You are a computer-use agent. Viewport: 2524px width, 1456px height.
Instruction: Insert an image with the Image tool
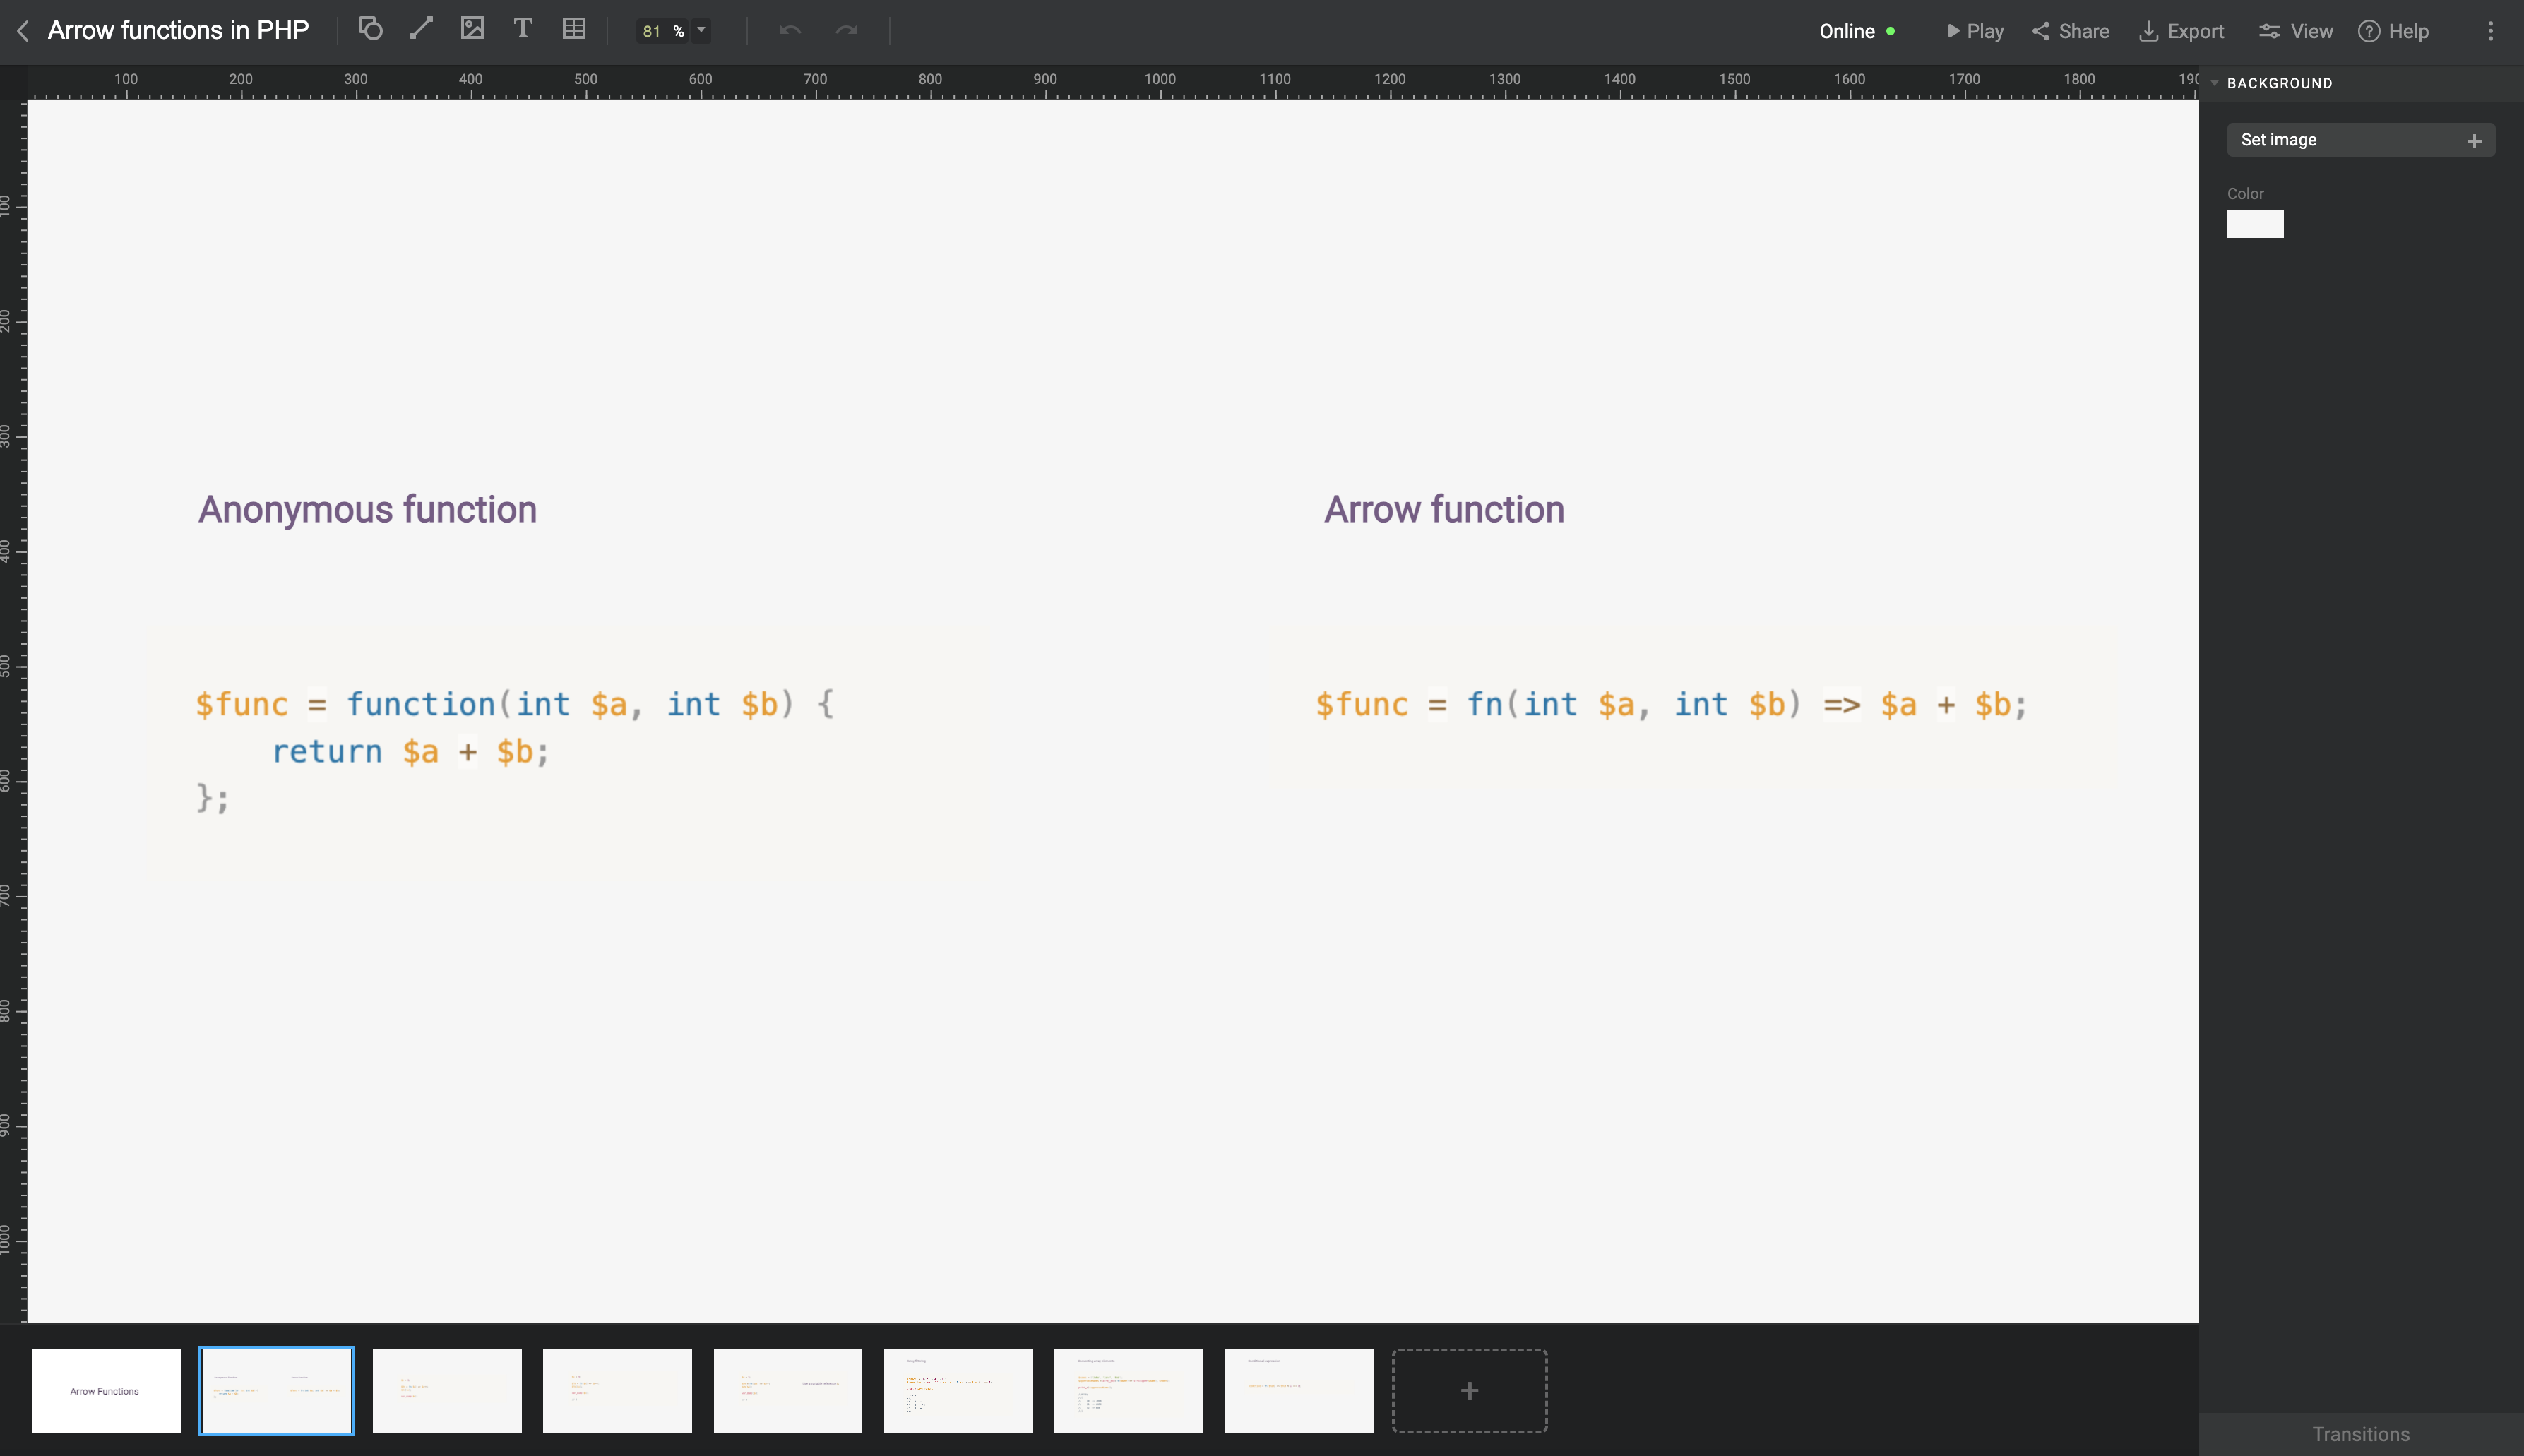[x=472, y=29]
